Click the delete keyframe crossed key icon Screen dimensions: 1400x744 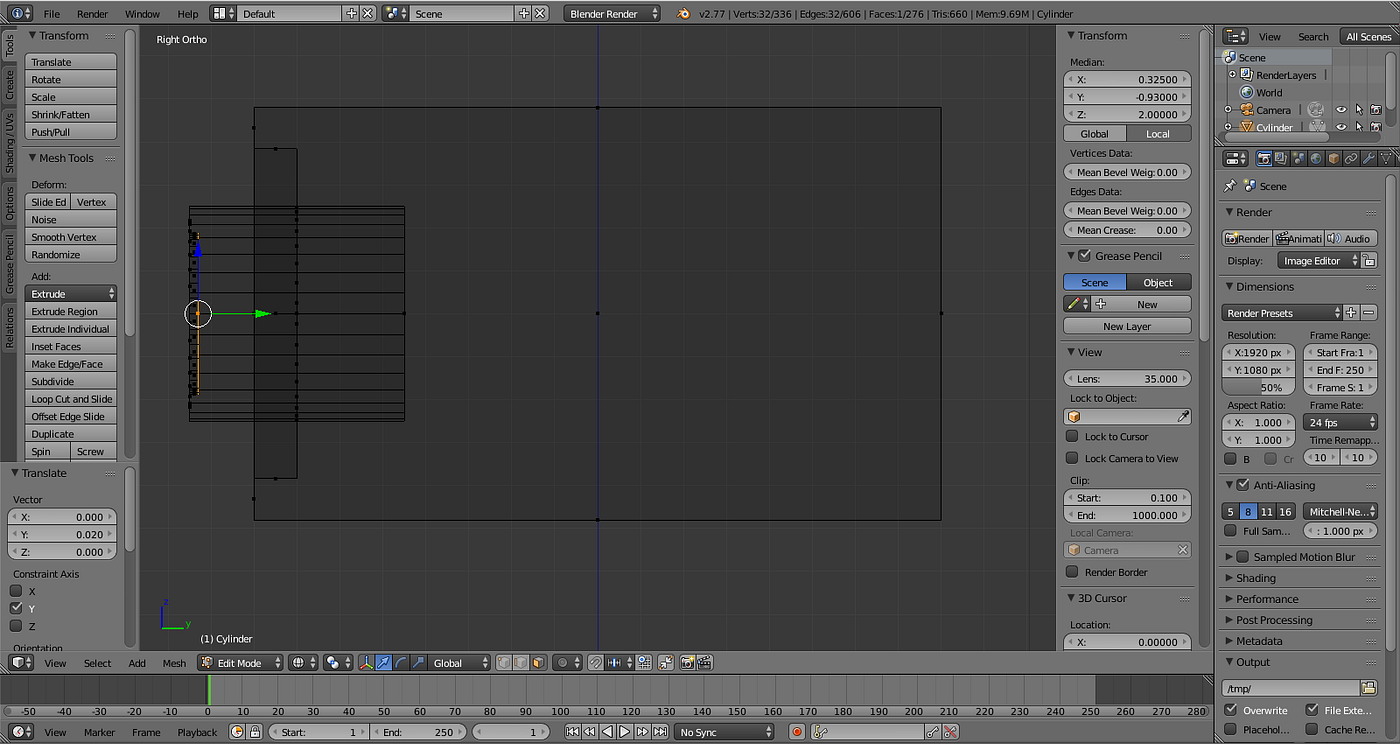[x=950, y=732]
